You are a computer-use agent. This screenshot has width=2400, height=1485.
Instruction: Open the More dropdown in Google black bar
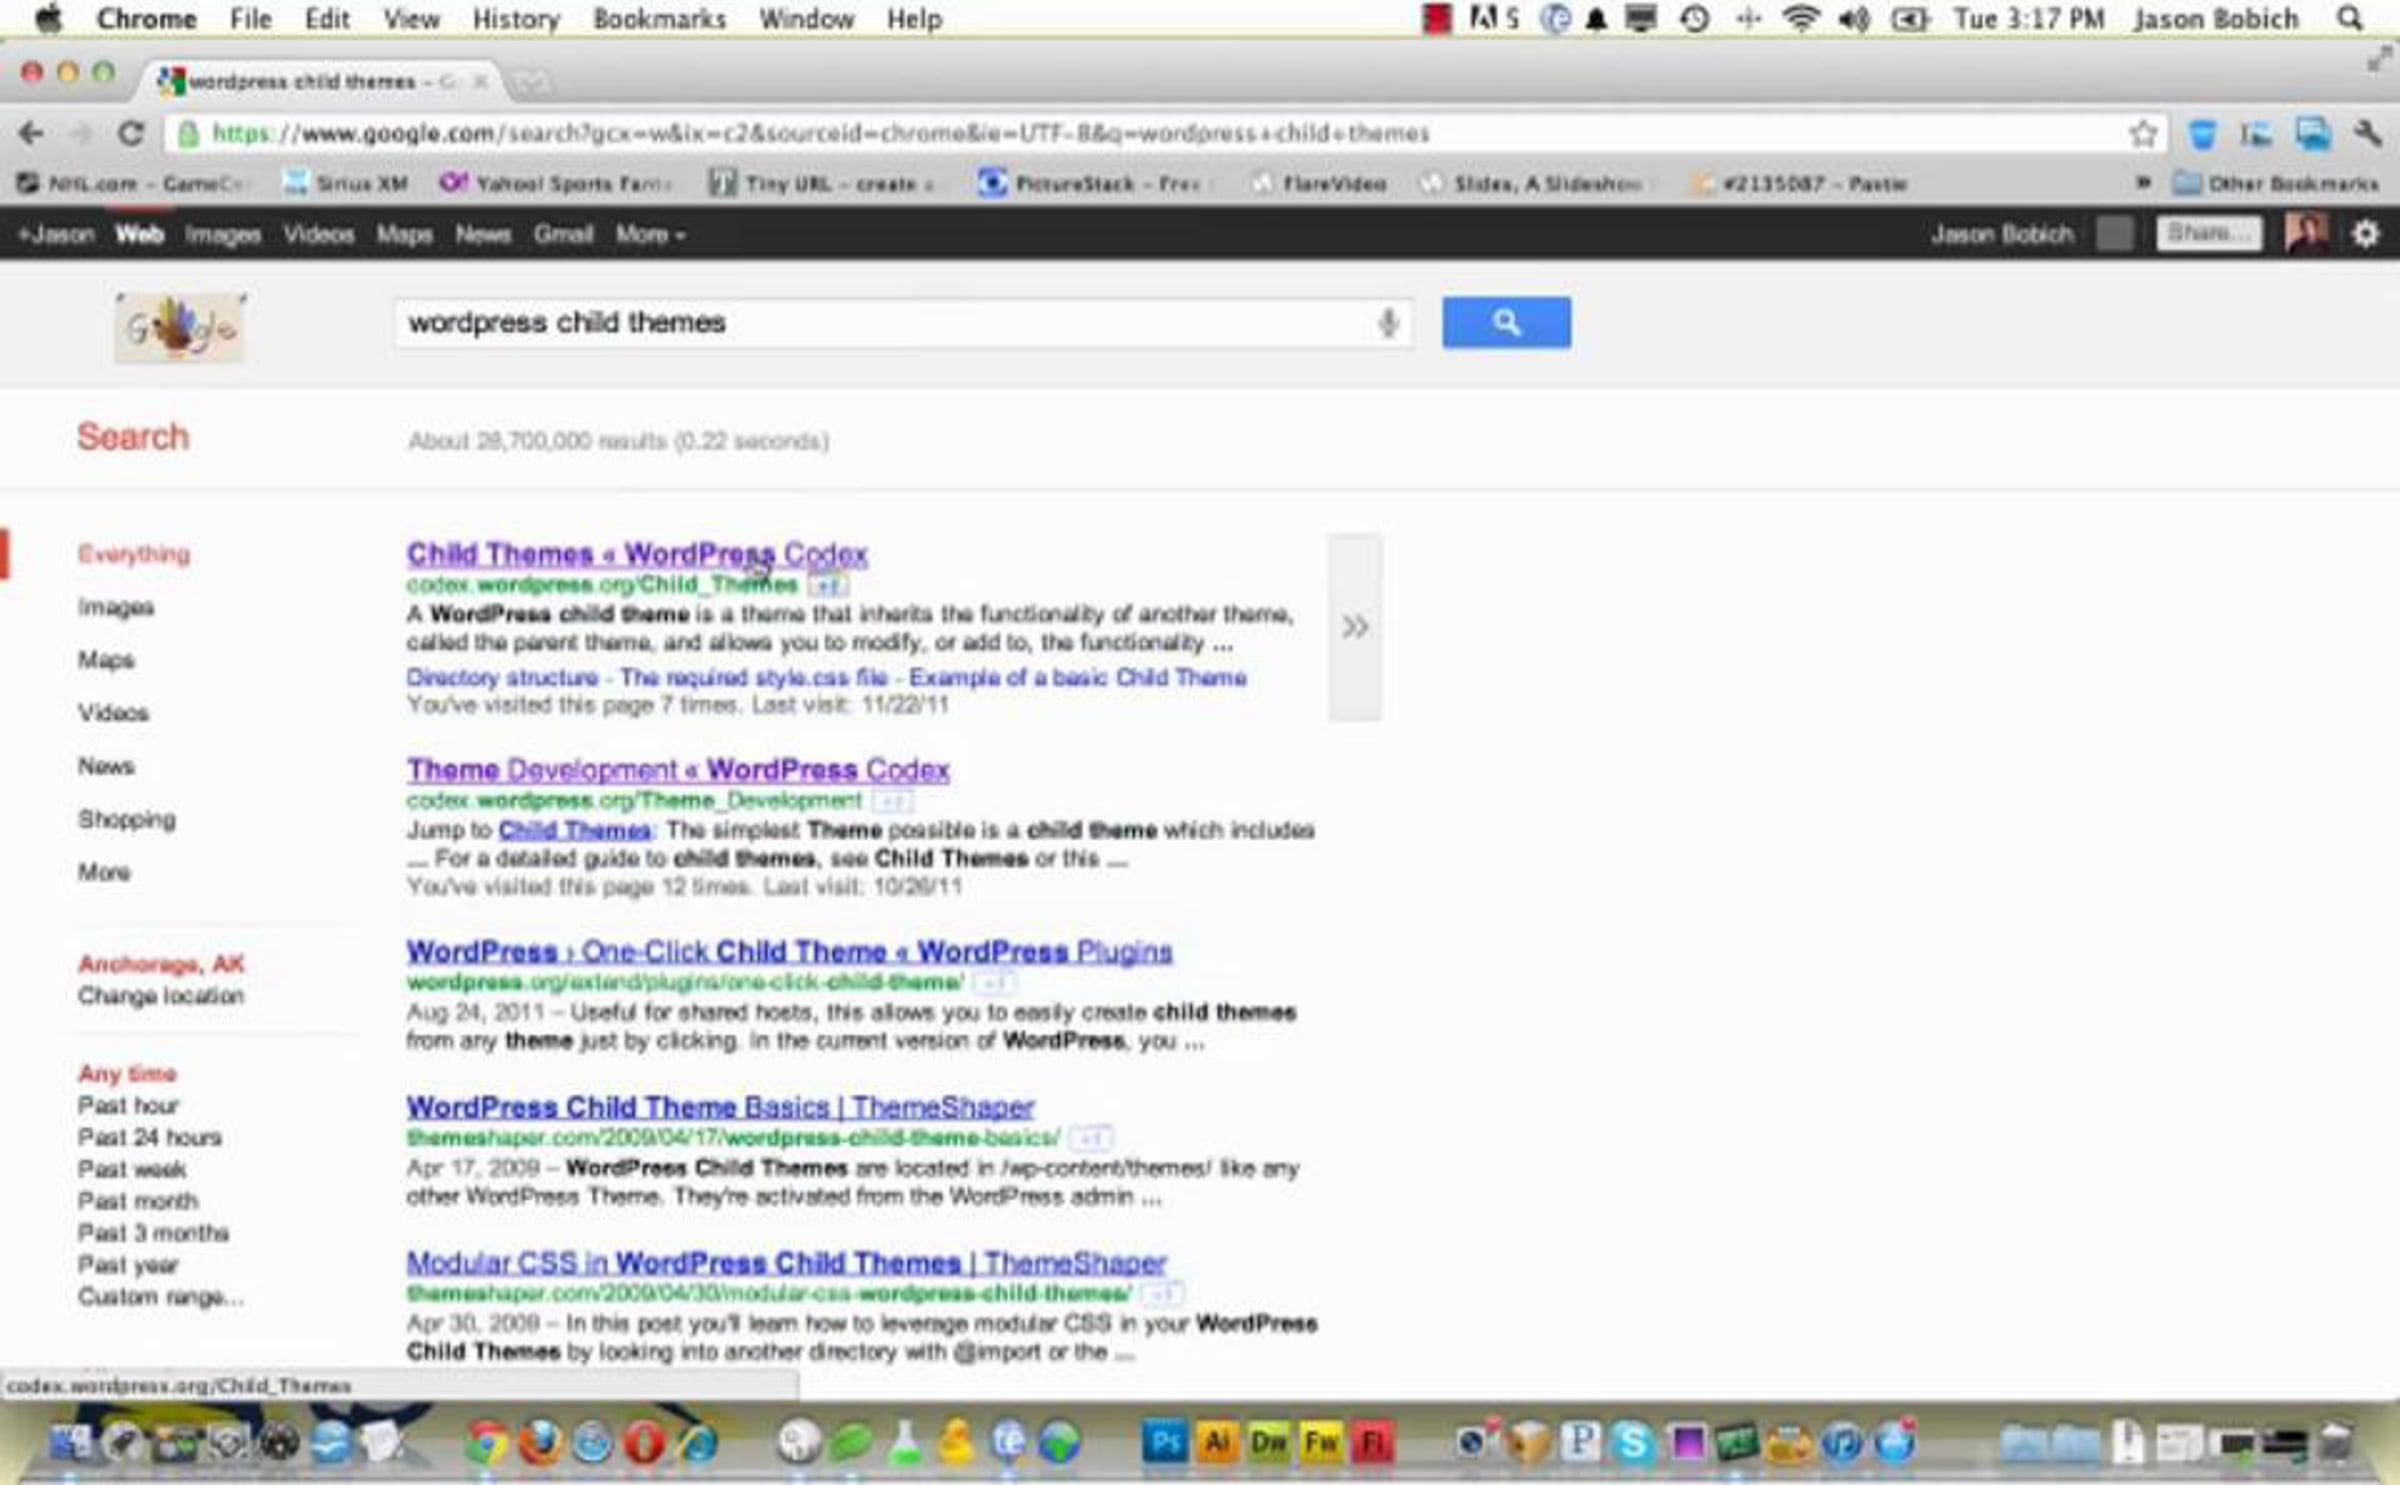point(650,235)
